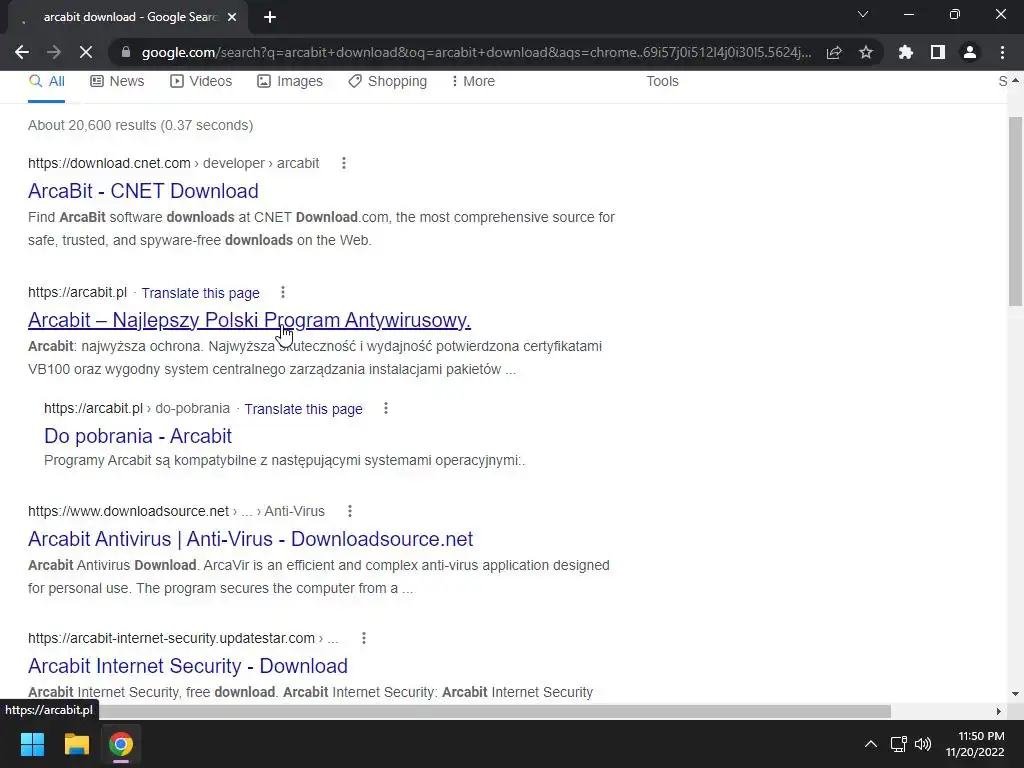Open the volume tray icon
The height and width of the screenshot is (768, 1024).
[923, 744]
